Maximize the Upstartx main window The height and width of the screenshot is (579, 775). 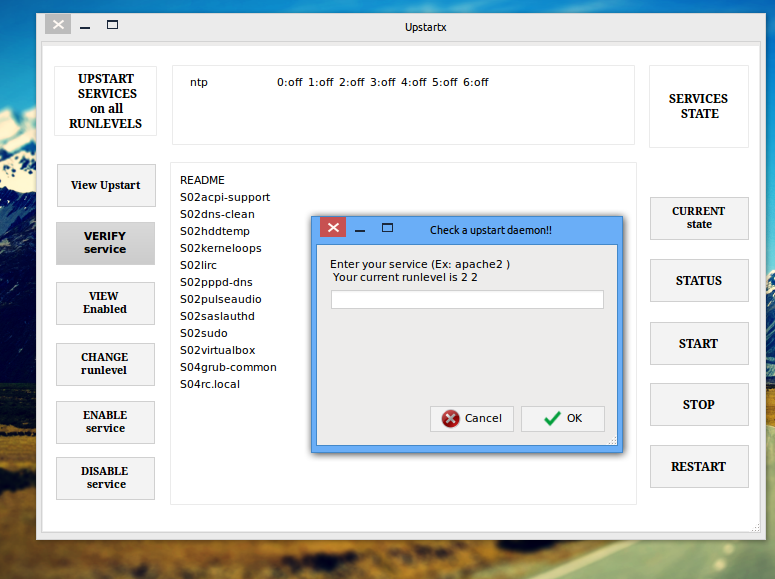112,25
